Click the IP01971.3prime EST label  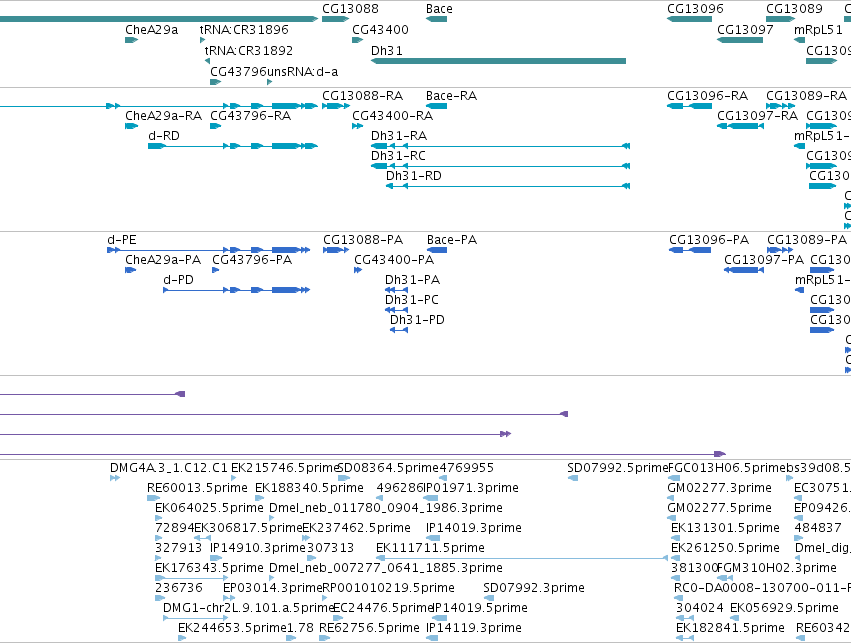coord(471,488)
